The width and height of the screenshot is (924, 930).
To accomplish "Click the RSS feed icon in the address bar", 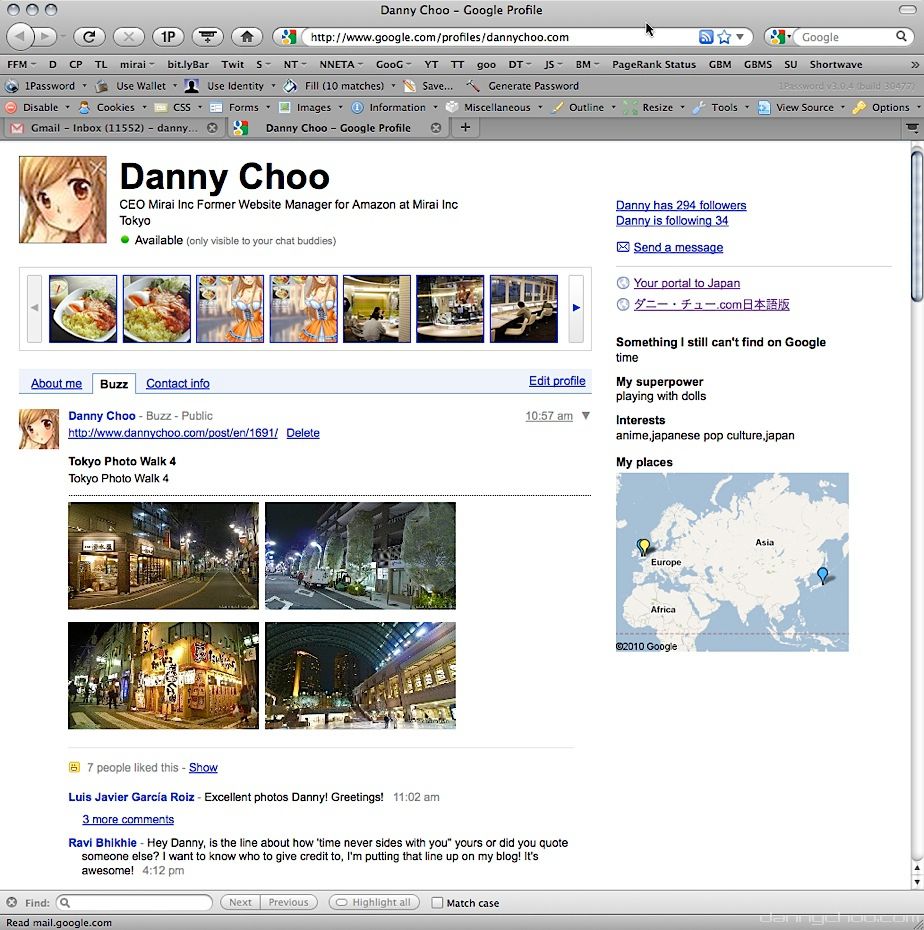I will [x=706, y=37].
